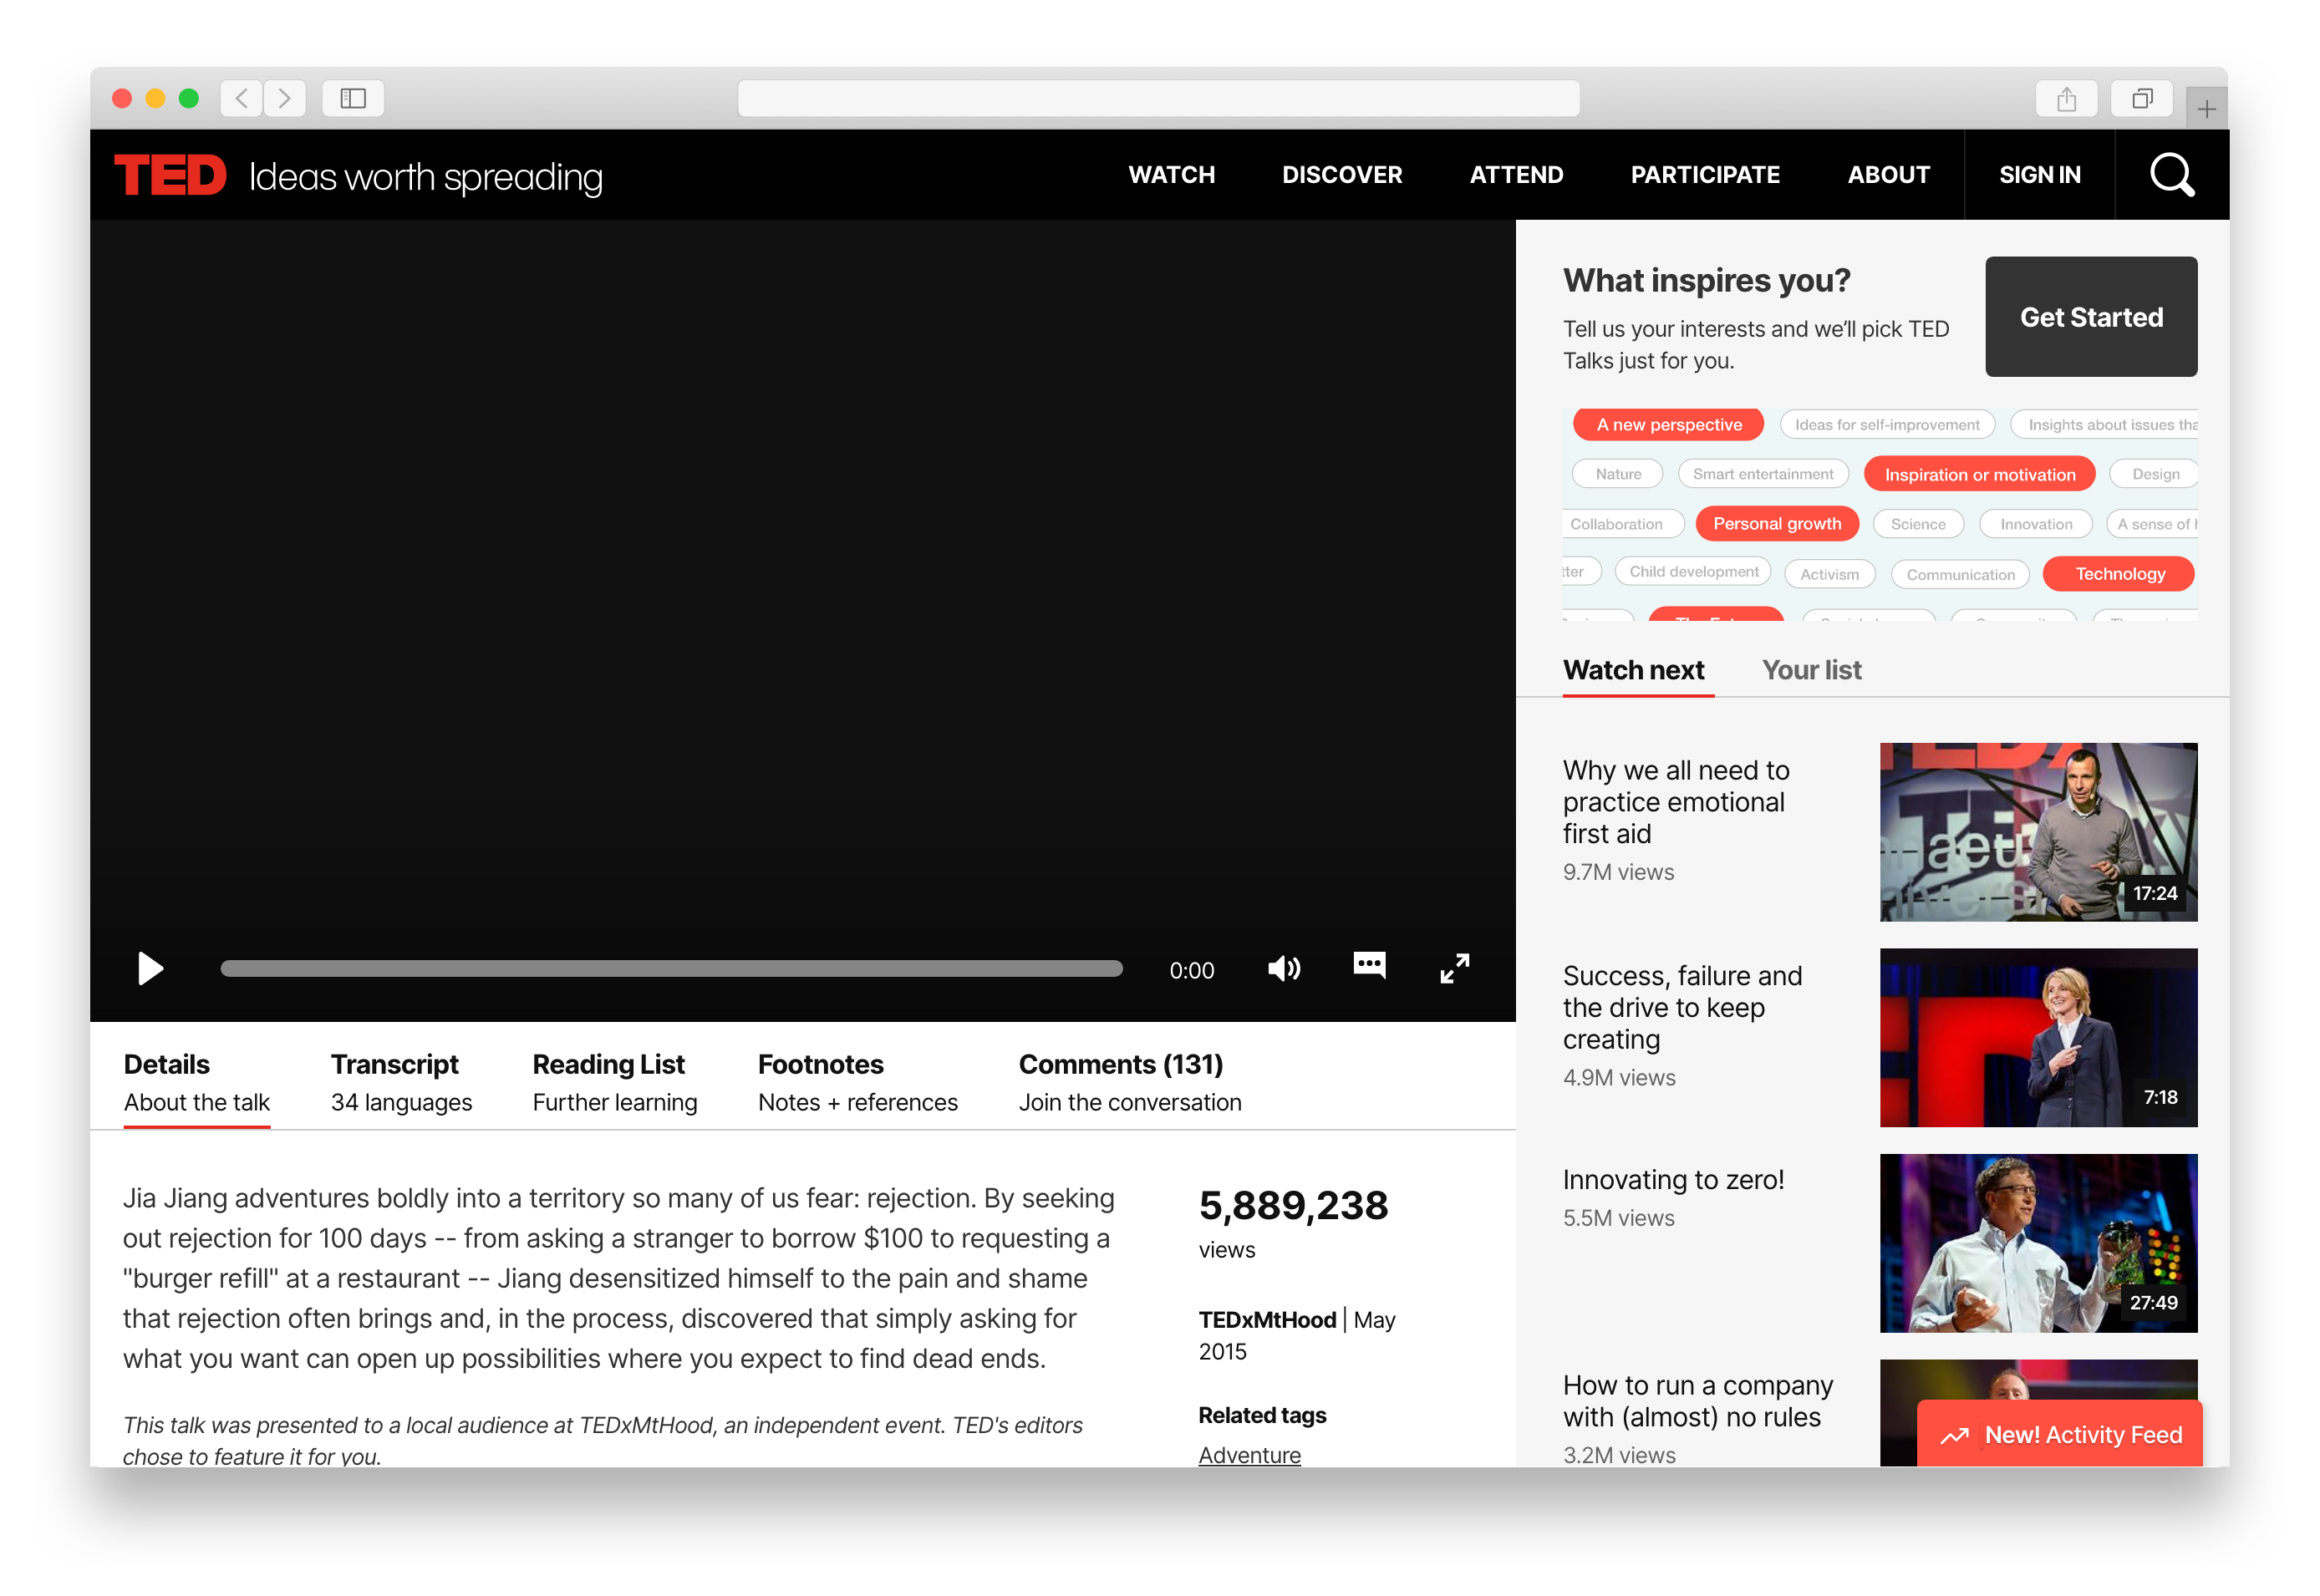The image size is (2320, 1596).
Task: Click 'Why we all need to practice' title
Action: coord(1675,802)
